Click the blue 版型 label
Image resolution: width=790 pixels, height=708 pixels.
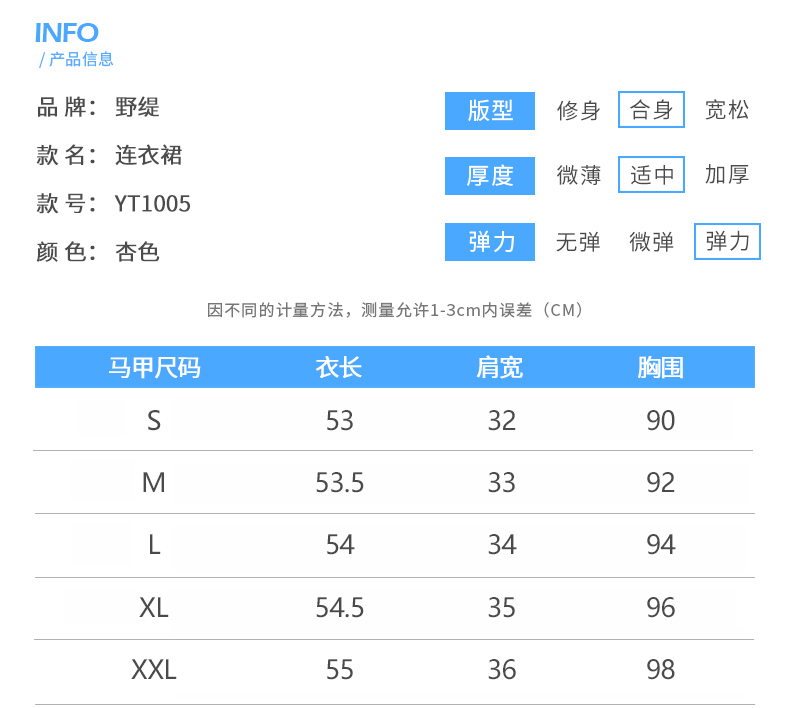point(490,111)
